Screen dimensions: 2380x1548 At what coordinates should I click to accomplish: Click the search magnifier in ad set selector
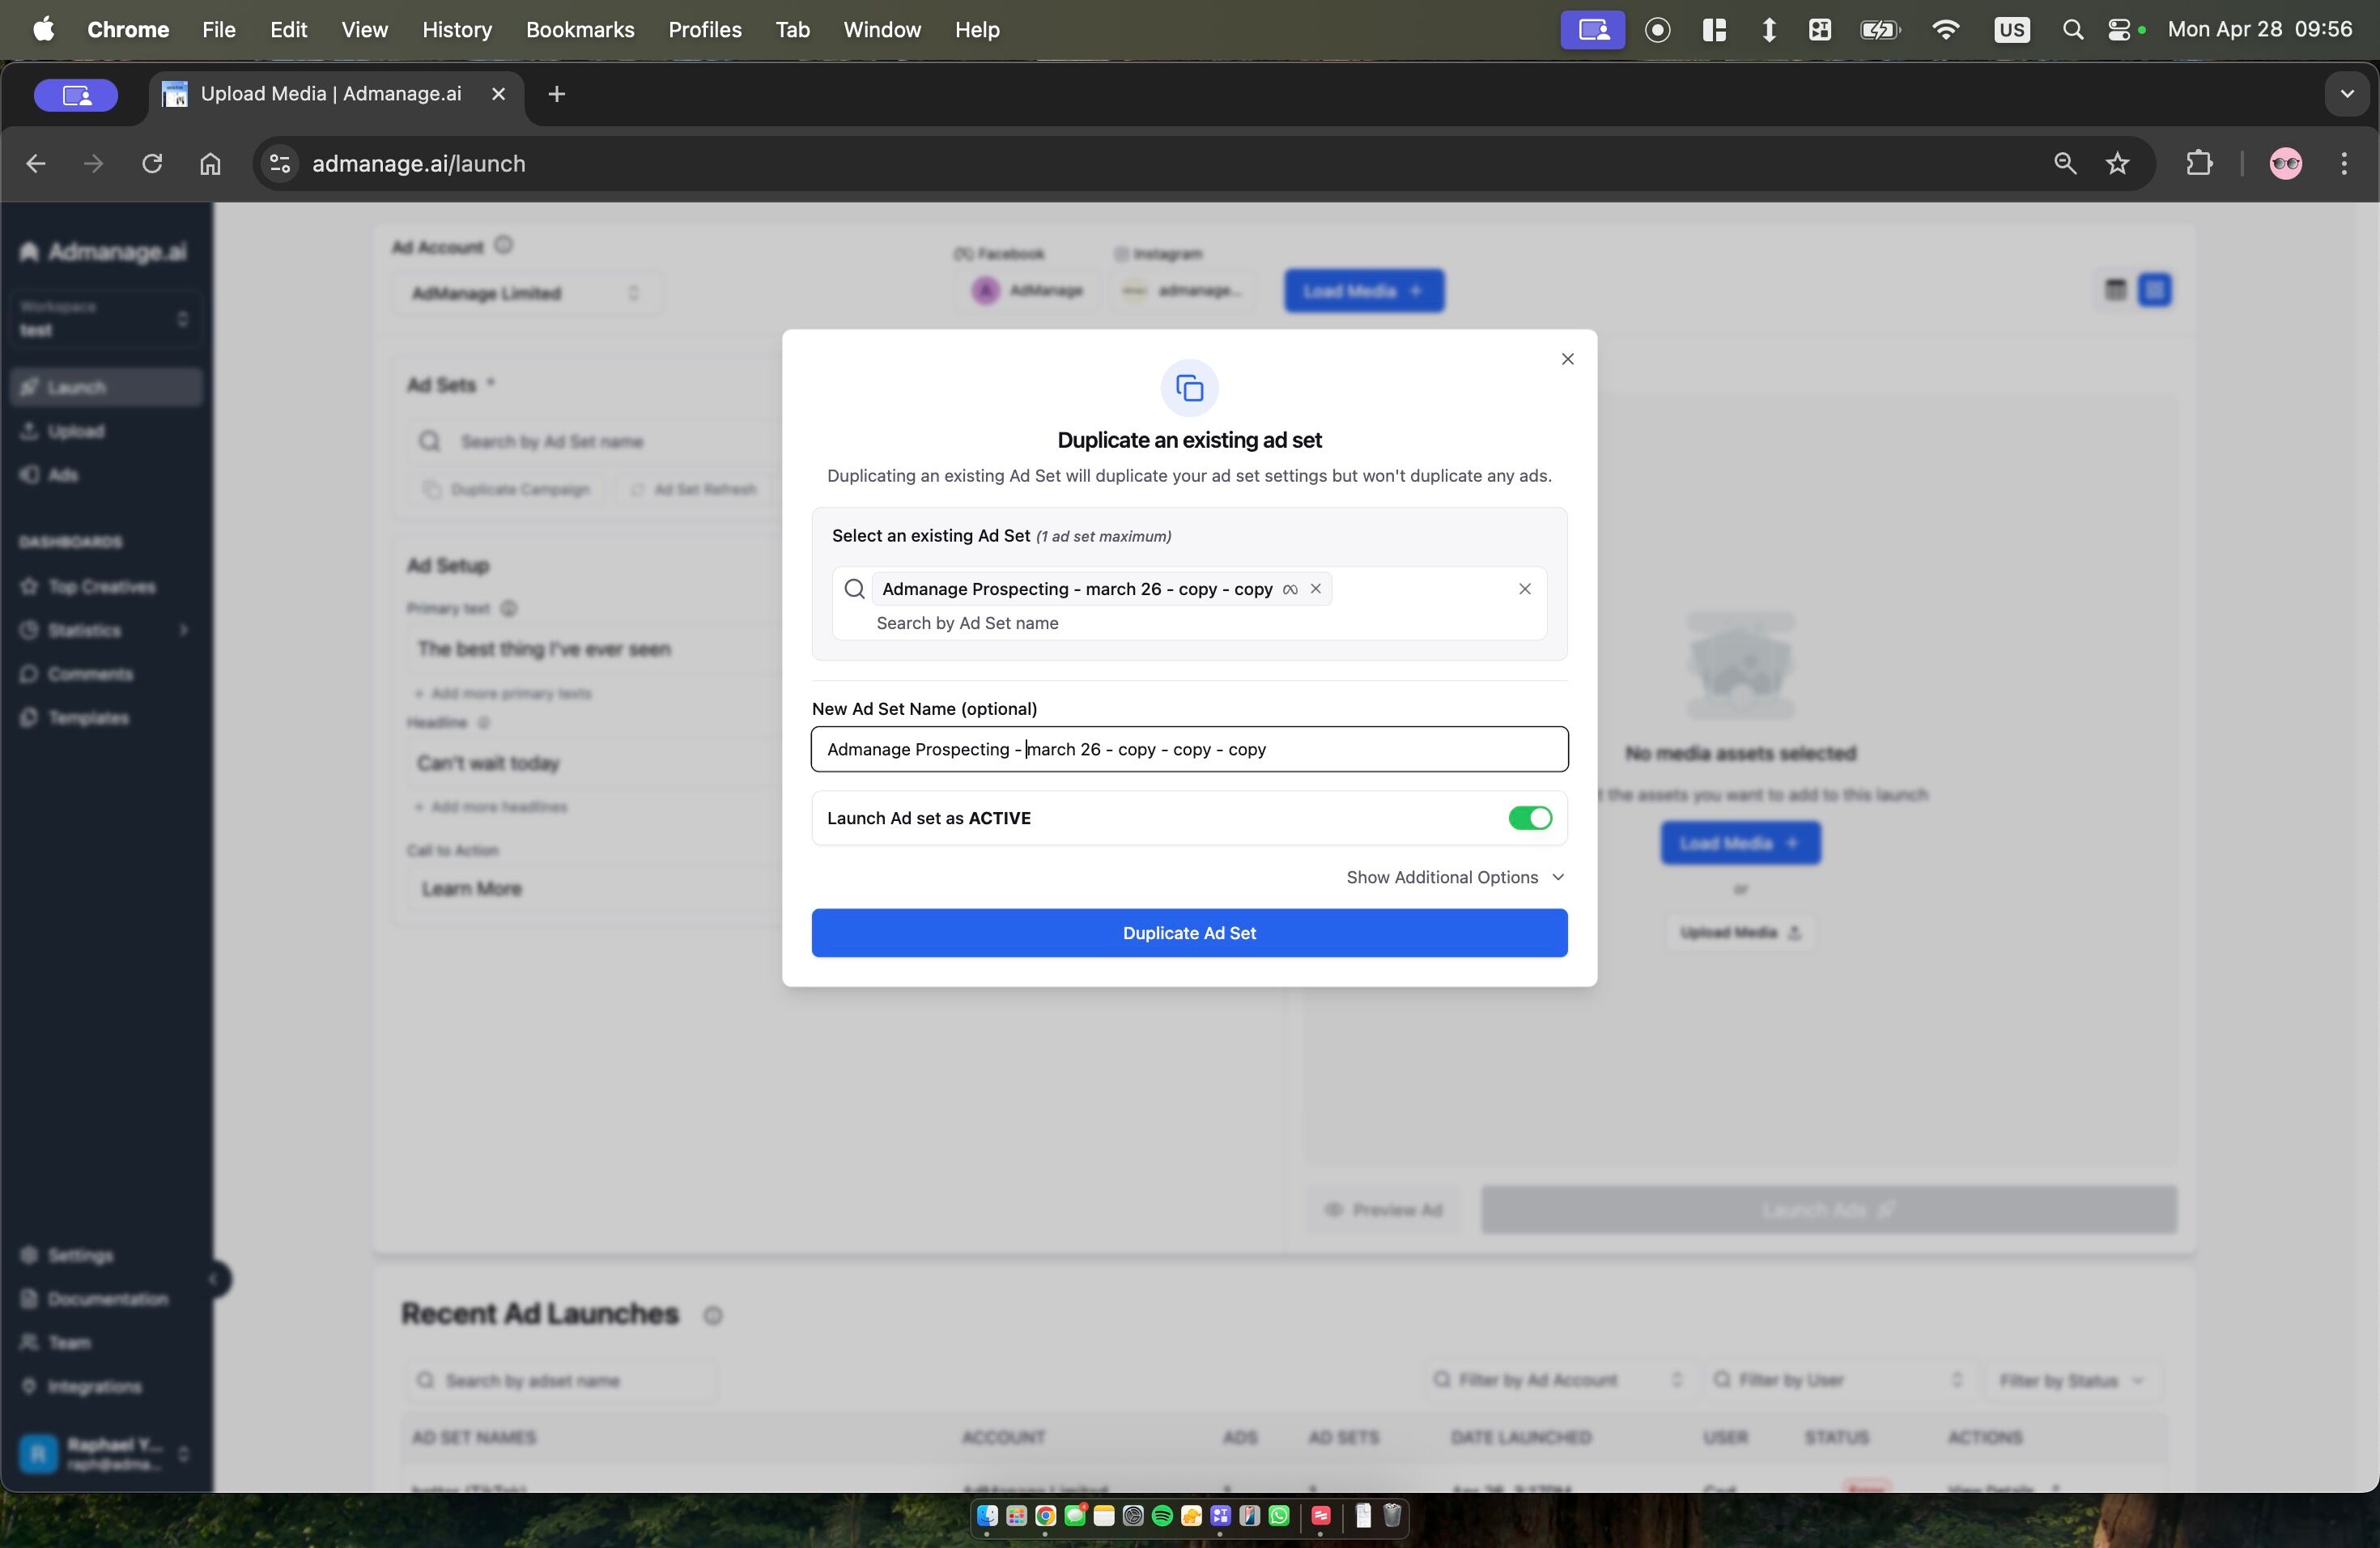coord(854,589)
